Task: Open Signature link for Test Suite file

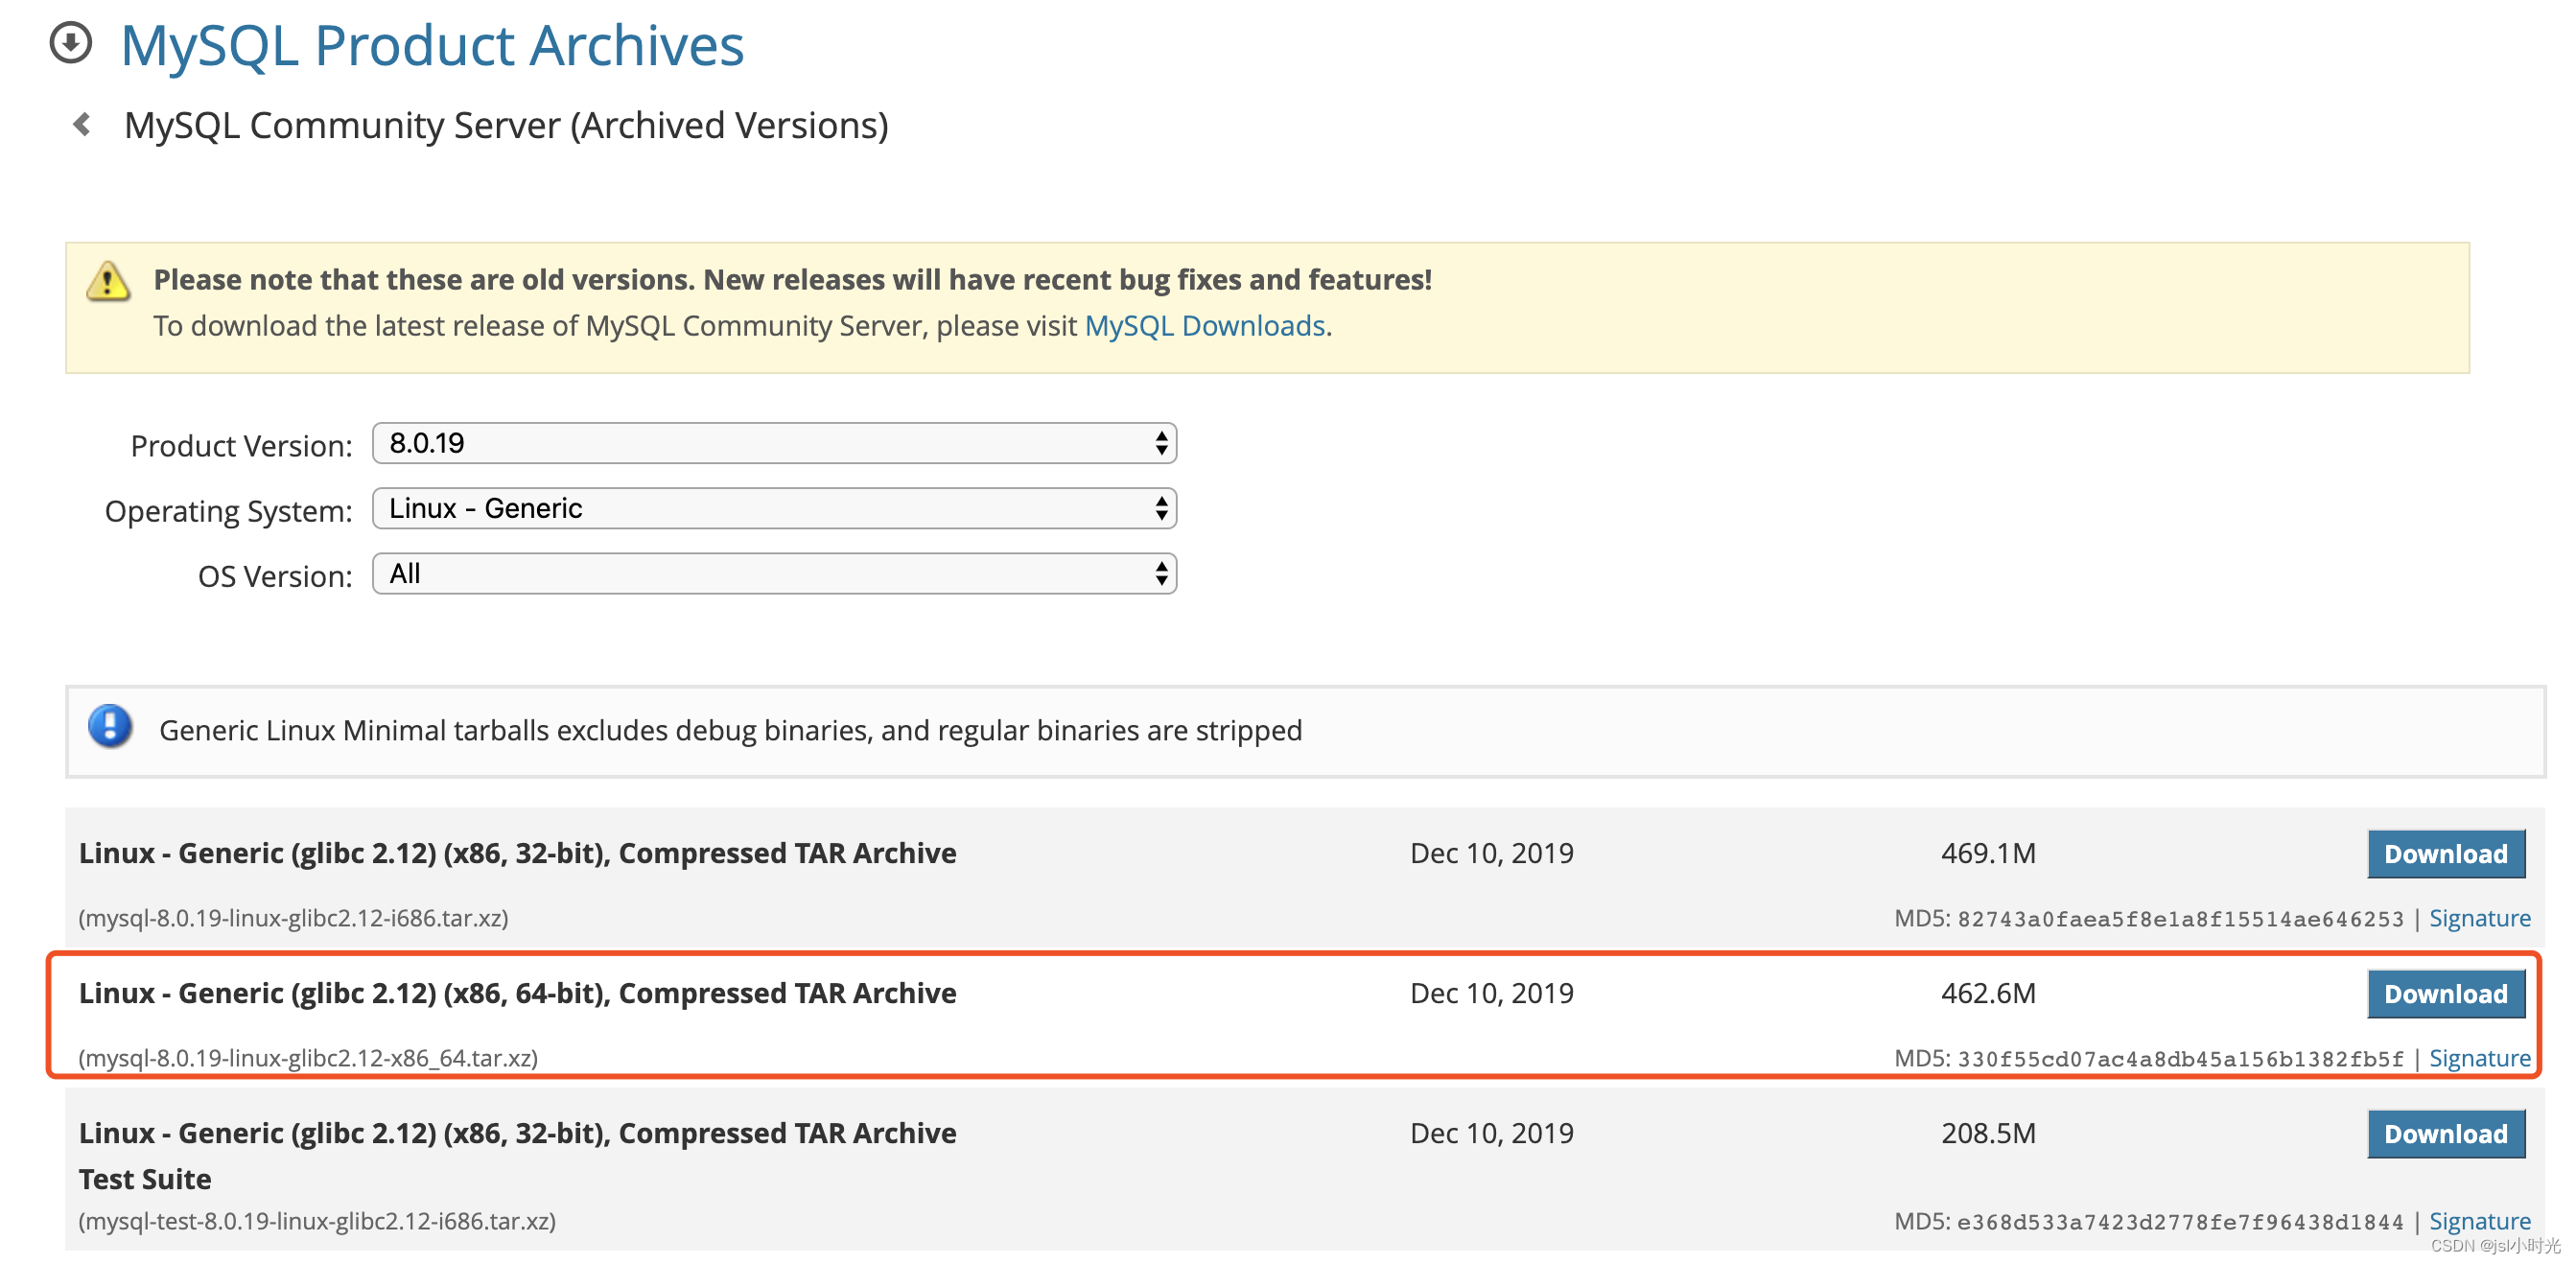Action: coord(2479,1221)
